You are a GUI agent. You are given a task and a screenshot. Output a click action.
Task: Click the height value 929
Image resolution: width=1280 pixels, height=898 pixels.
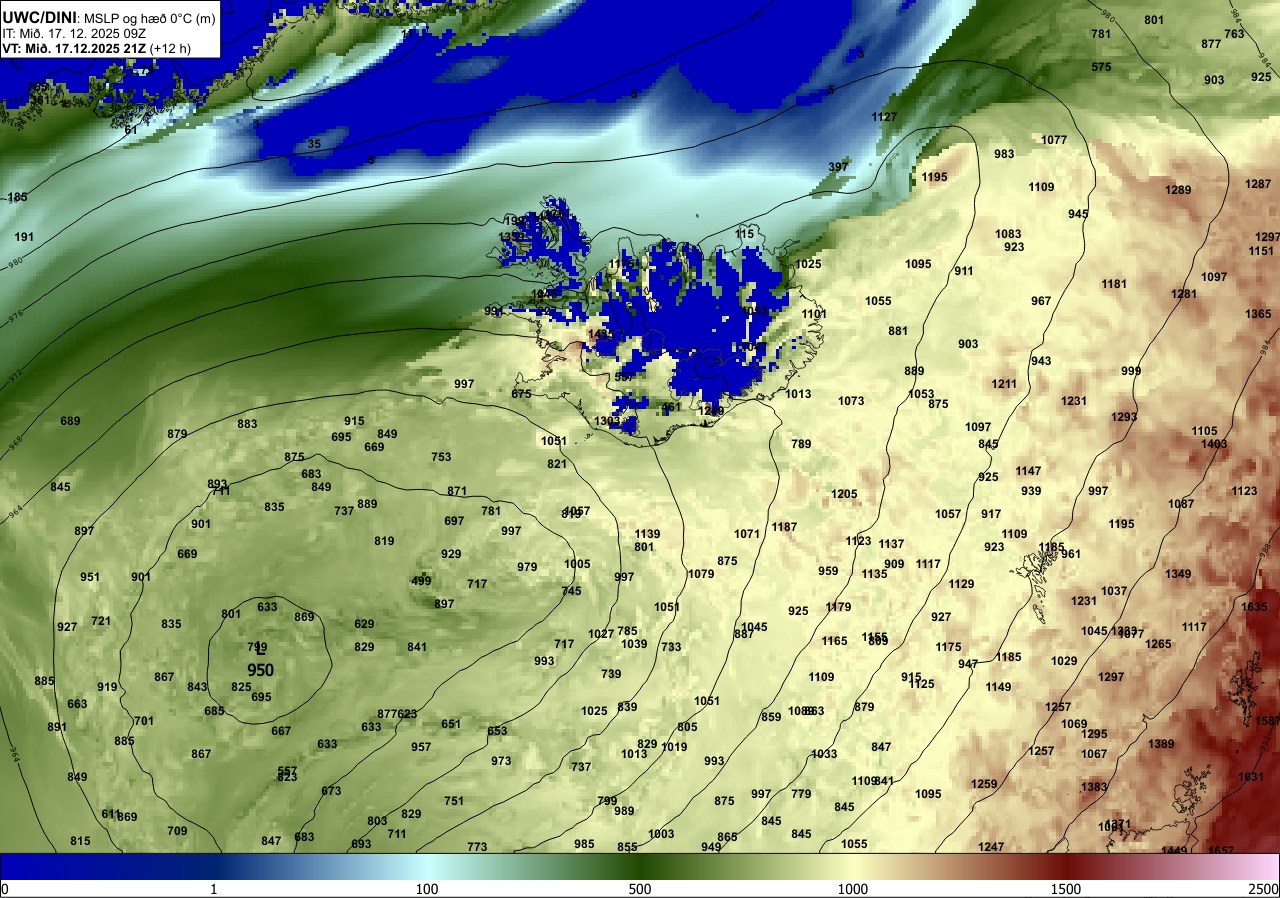coord(451,554)
